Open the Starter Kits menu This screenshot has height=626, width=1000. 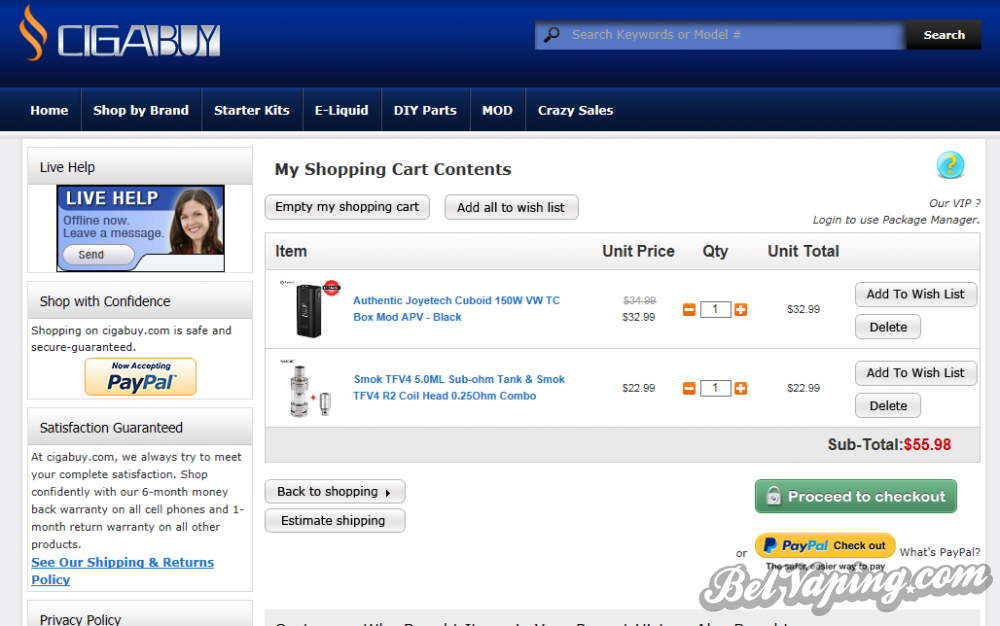pos(252,110)
